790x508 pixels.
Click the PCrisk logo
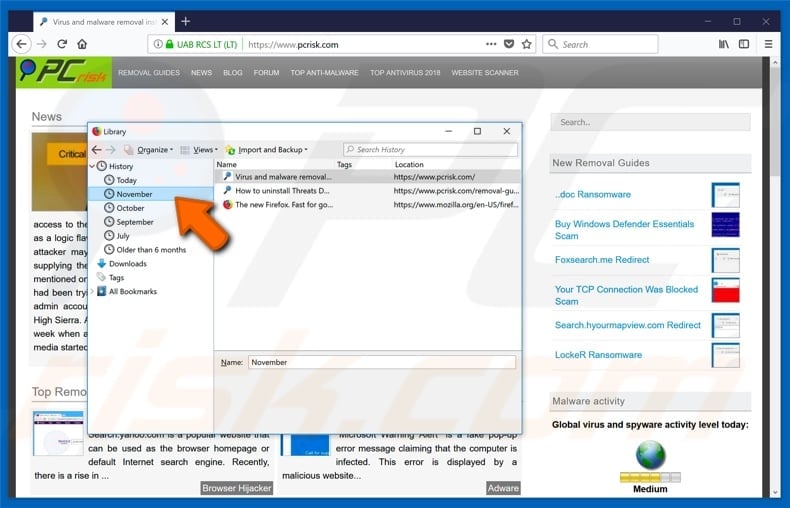(x=64, y=73)
